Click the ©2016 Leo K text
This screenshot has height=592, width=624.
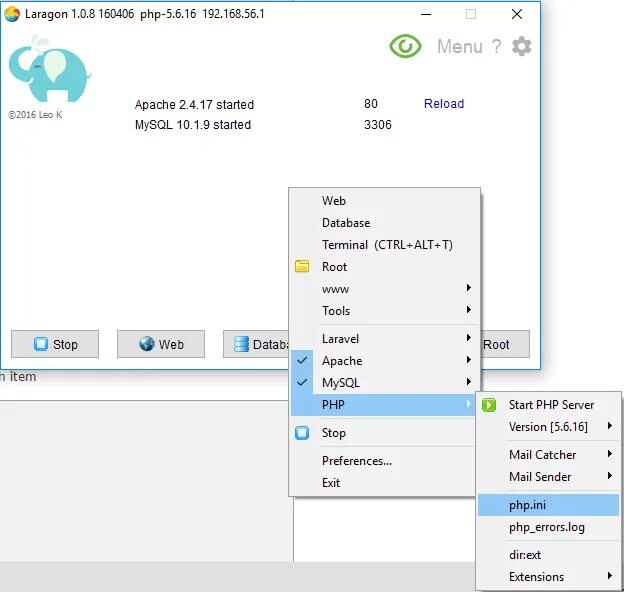point(35,115)
